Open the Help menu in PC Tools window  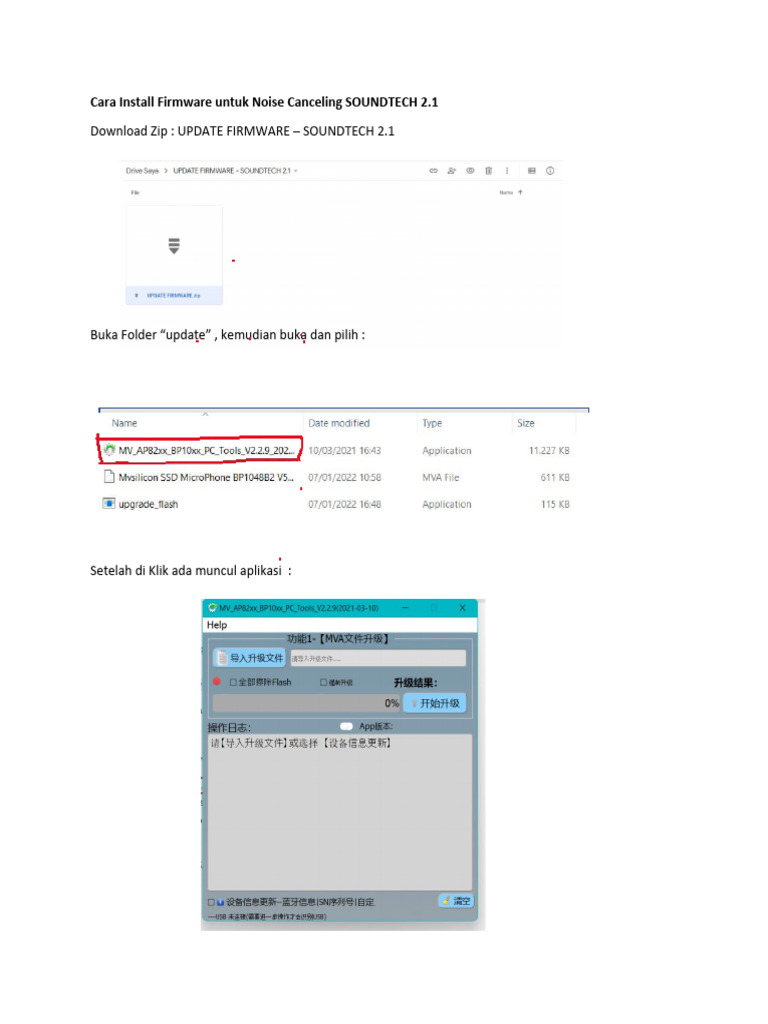(217, 625)
